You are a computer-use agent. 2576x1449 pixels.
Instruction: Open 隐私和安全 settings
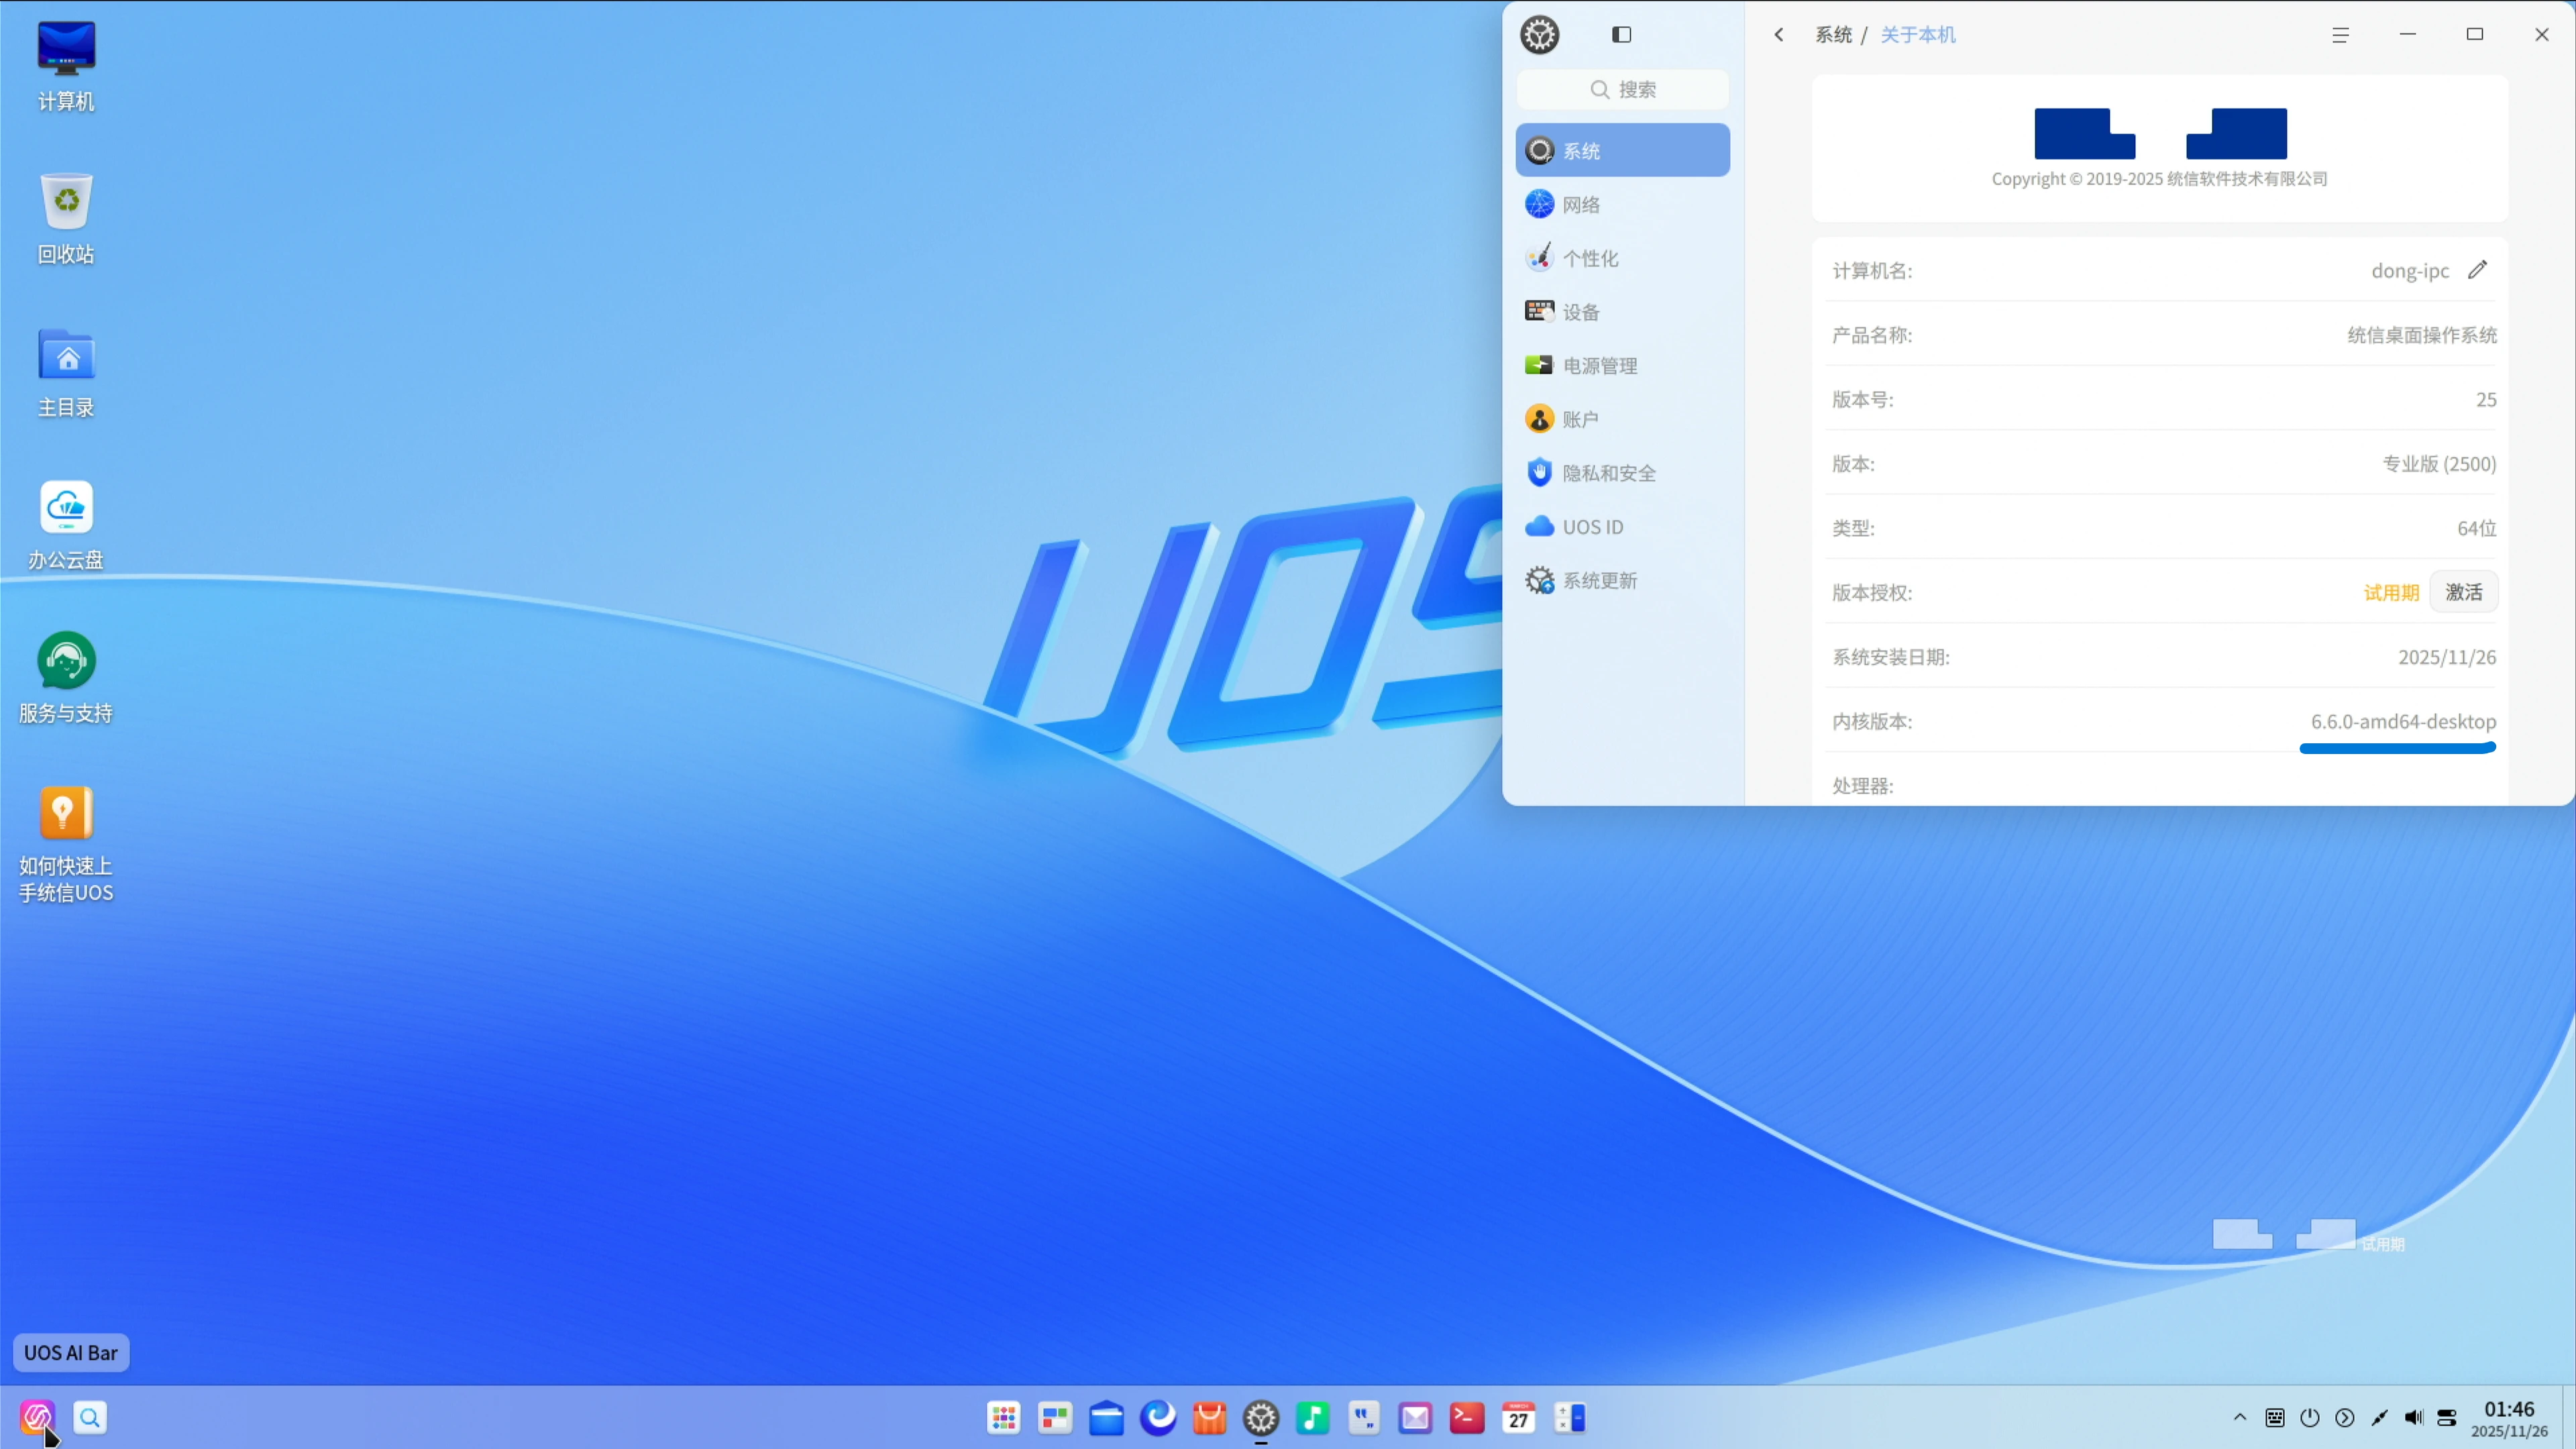[x=1622, y=473]
